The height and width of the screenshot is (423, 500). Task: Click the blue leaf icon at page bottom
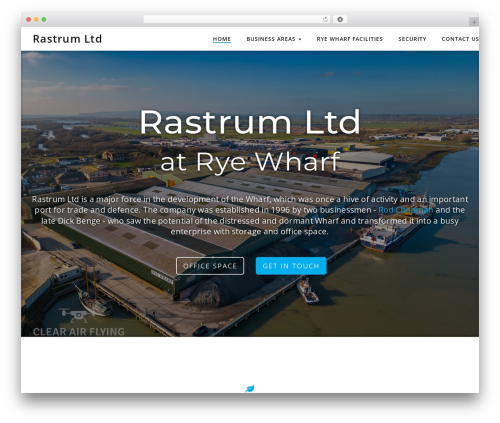(250, 389)
